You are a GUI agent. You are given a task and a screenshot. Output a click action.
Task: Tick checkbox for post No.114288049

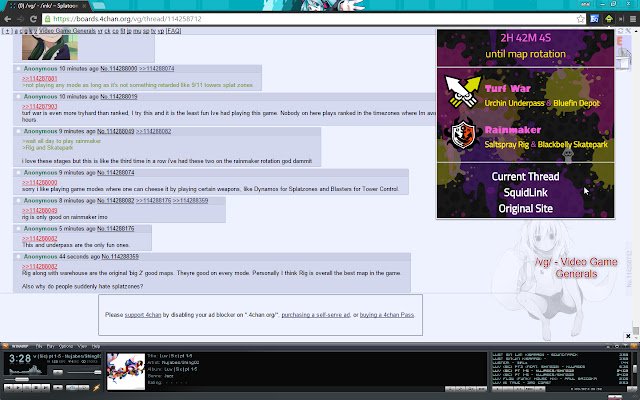coord(18,131)
